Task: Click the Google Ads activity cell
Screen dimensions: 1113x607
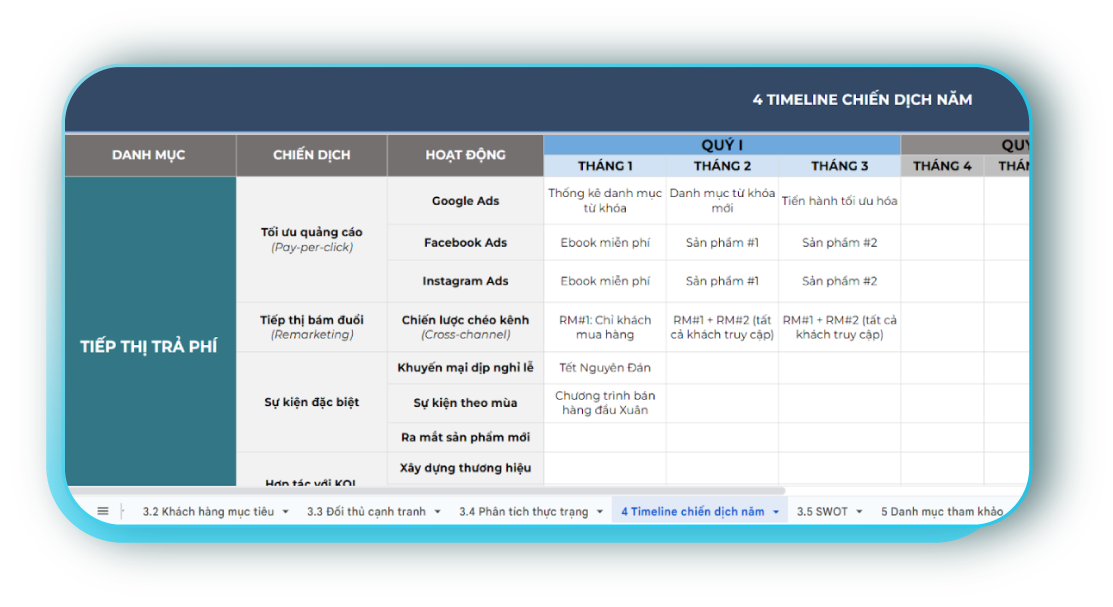Action: point(465,201)
